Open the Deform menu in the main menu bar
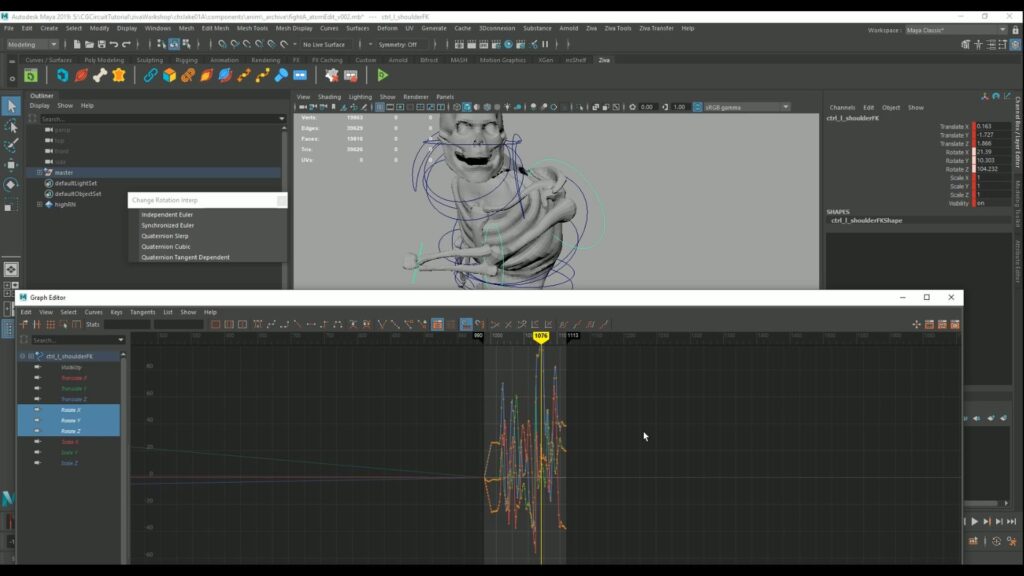Viewport: 1024px width, 576px height. pyautogui.click(x=387, y=29)
